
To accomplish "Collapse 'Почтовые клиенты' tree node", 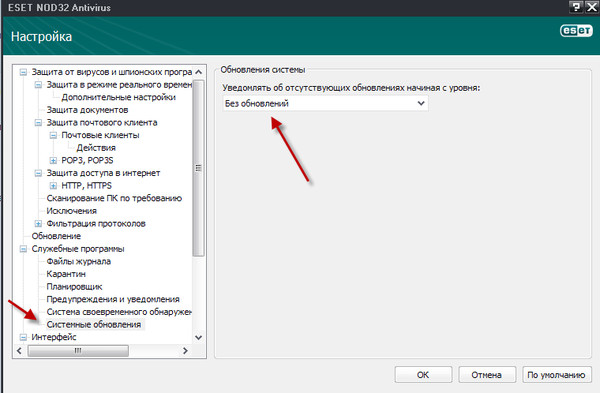I will [53, 135].
